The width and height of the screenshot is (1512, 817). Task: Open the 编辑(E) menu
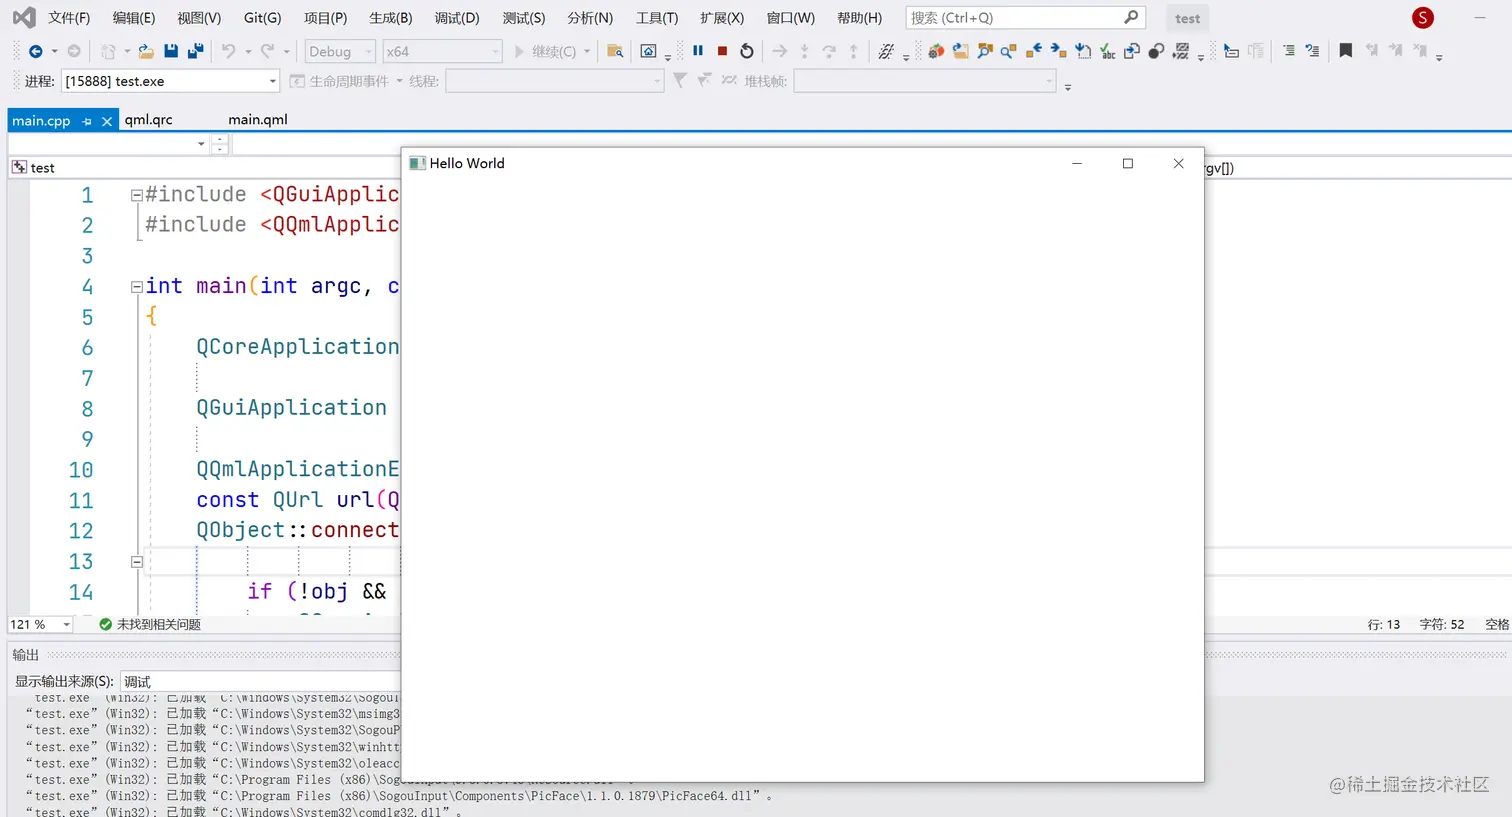[x=134, y=18]
